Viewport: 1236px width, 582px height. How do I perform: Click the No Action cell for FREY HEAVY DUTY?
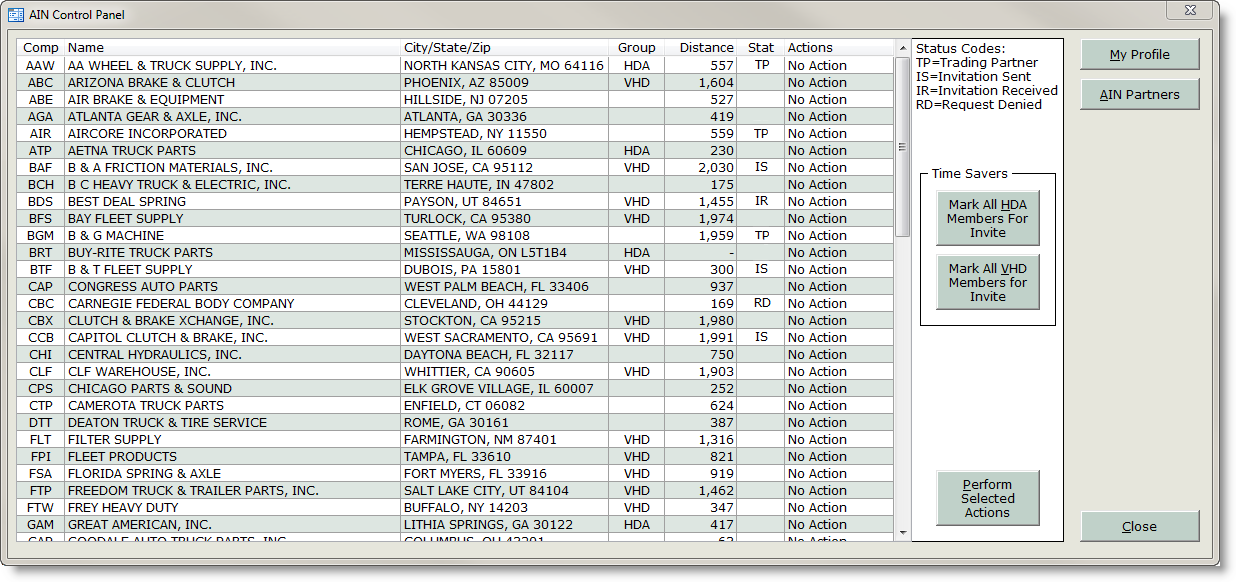click(838, 508)
